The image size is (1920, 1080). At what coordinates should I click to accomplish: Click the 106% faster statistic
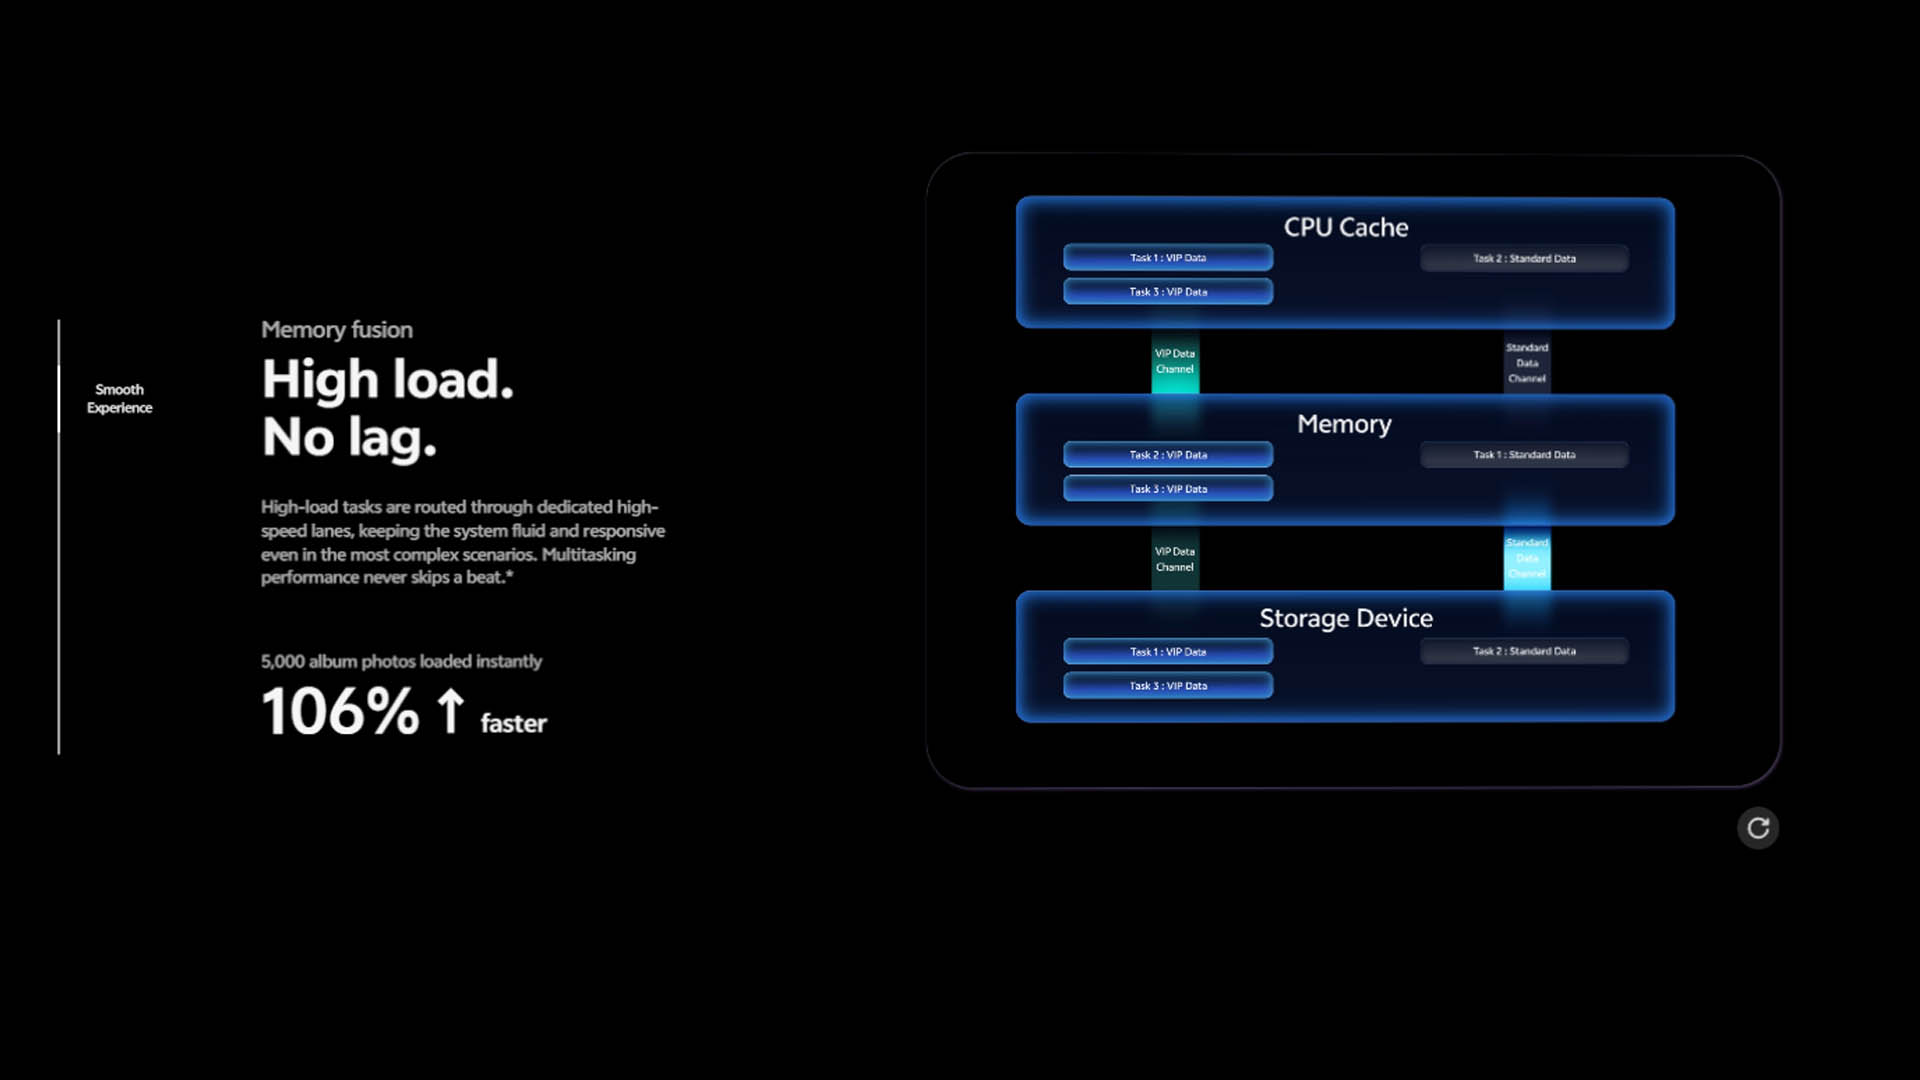[403, 712]
